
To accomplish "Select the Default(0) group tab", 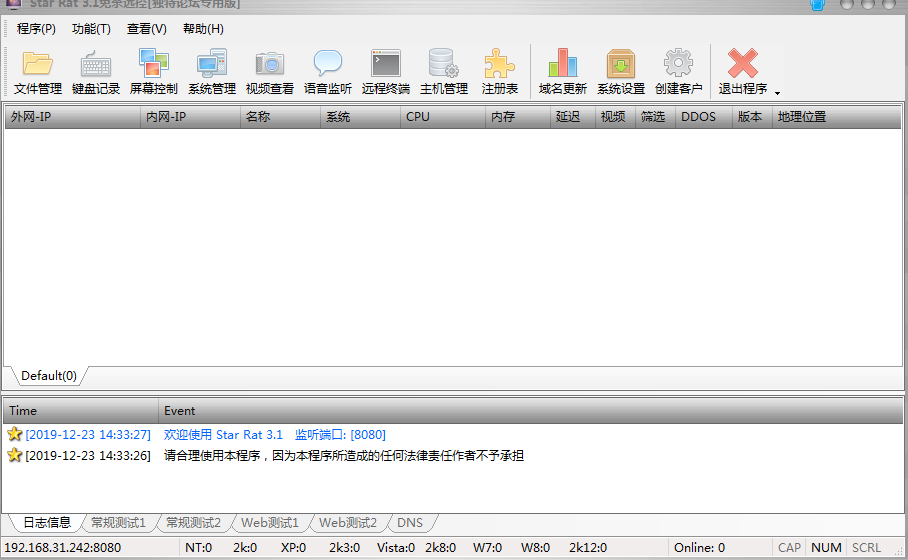I will tap(49, 376).
